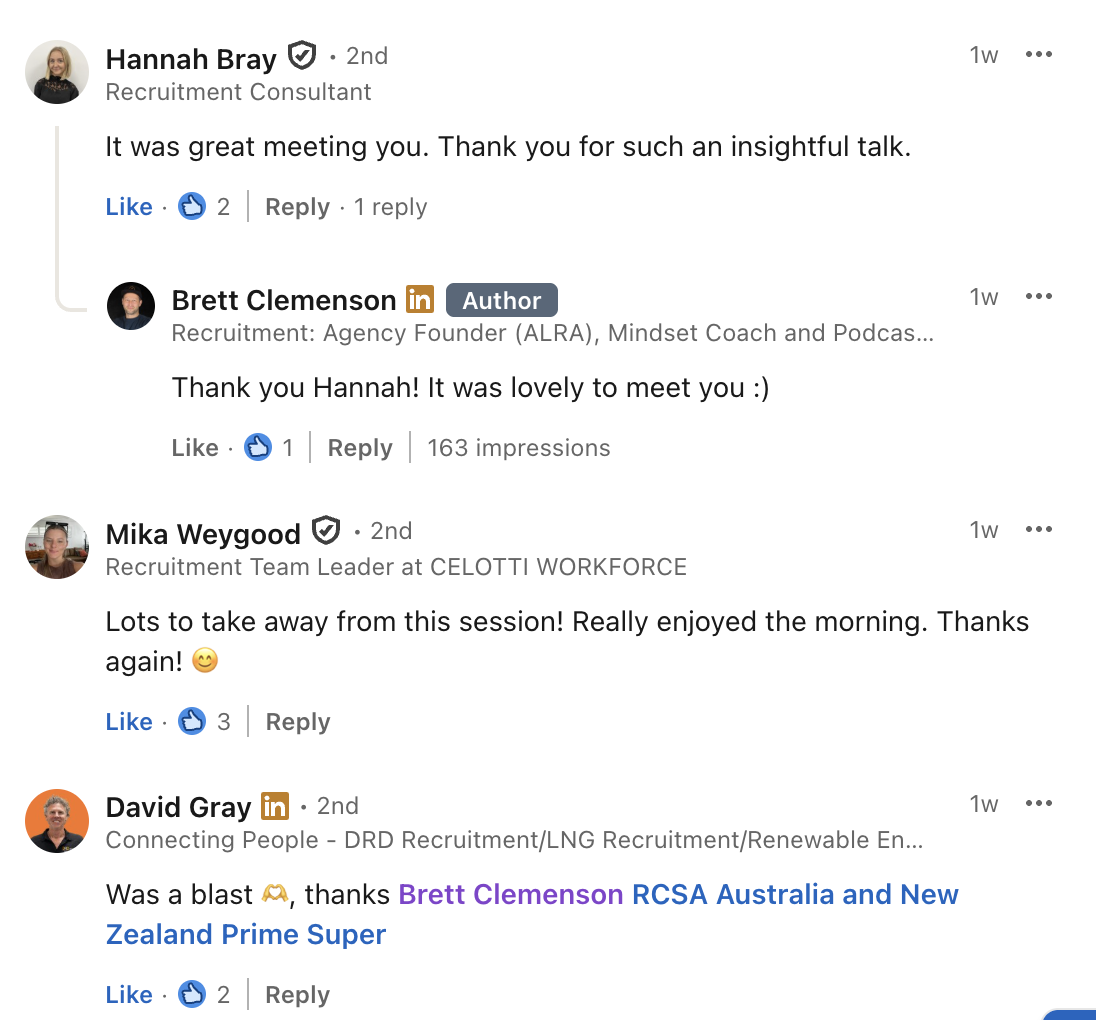Open more options on Hannah Bray's comment
The image size is (1096, 1020).
pyautogui.click(x=1039, y=55)
